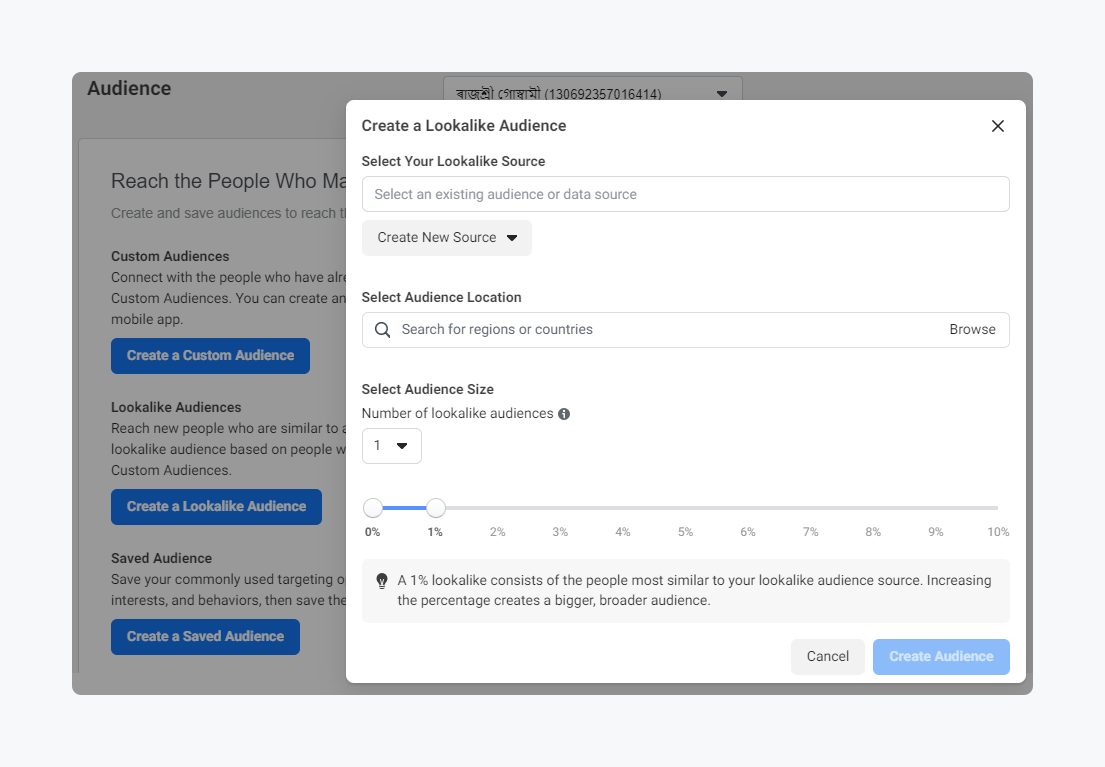Click Create a Custom Audience button
This screenshot has height=767, width=1105.
[x=210, y=356]
